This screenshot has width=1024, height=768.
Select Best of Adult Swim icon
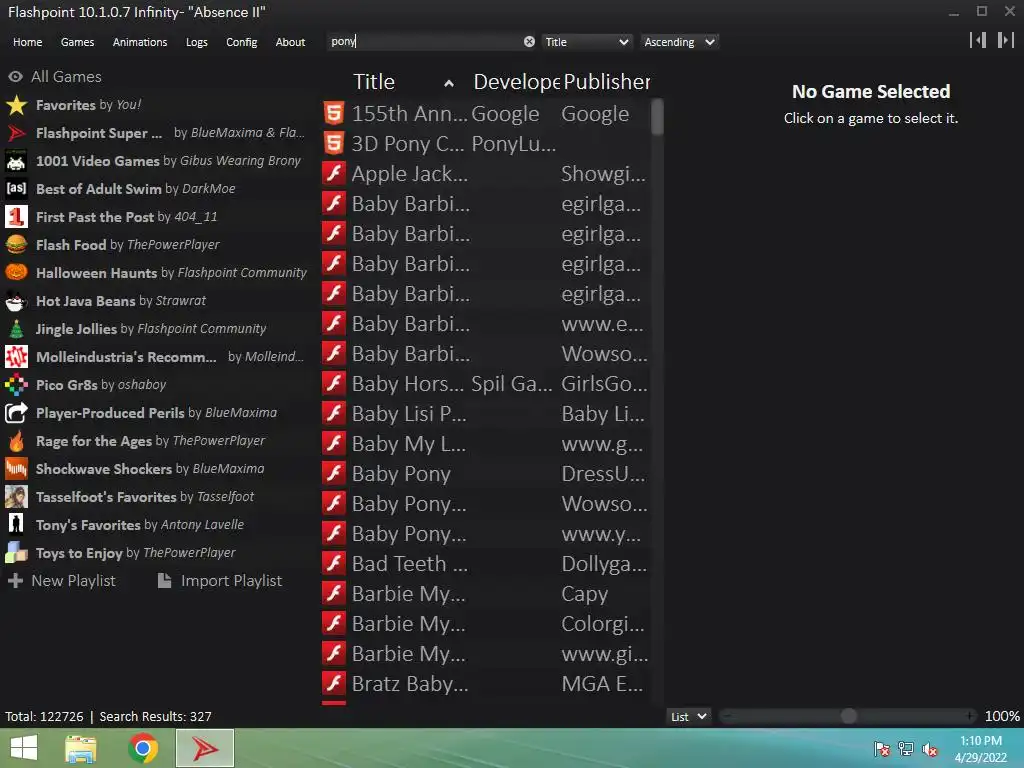click(16, 189)
